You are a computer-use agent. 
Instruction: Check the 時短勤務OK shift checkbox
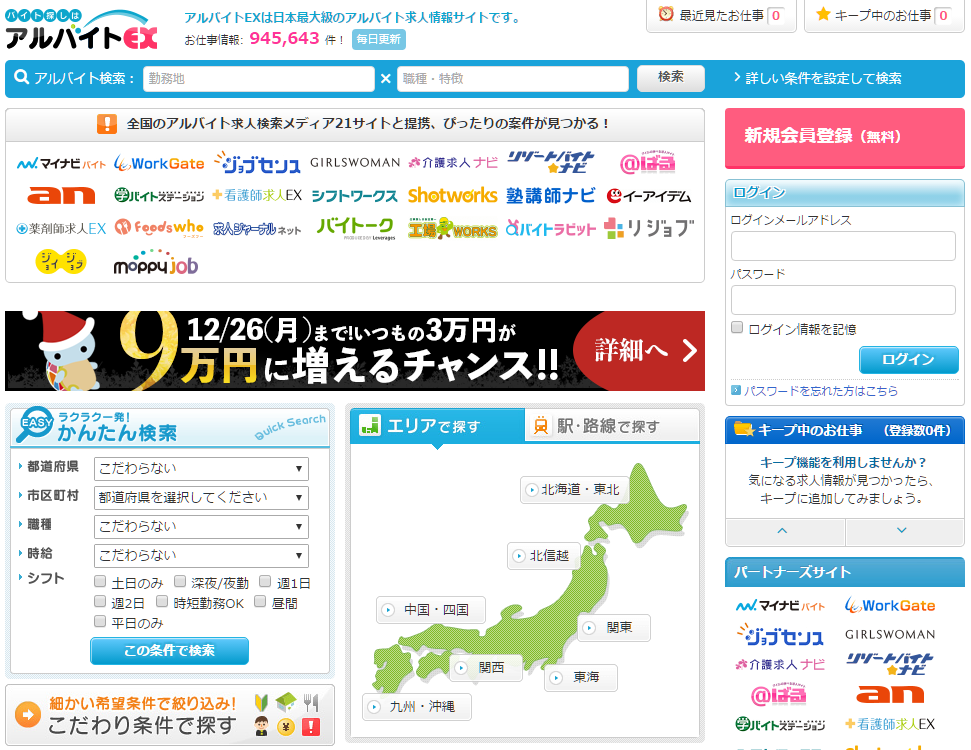pyautogui.click(x=162, y=601)
